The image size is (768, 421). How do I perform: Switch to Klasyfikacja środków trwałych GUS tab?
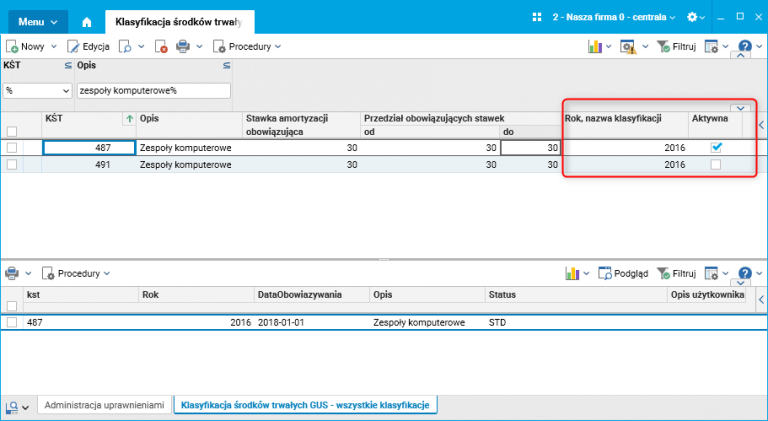(x=305, y=405)
